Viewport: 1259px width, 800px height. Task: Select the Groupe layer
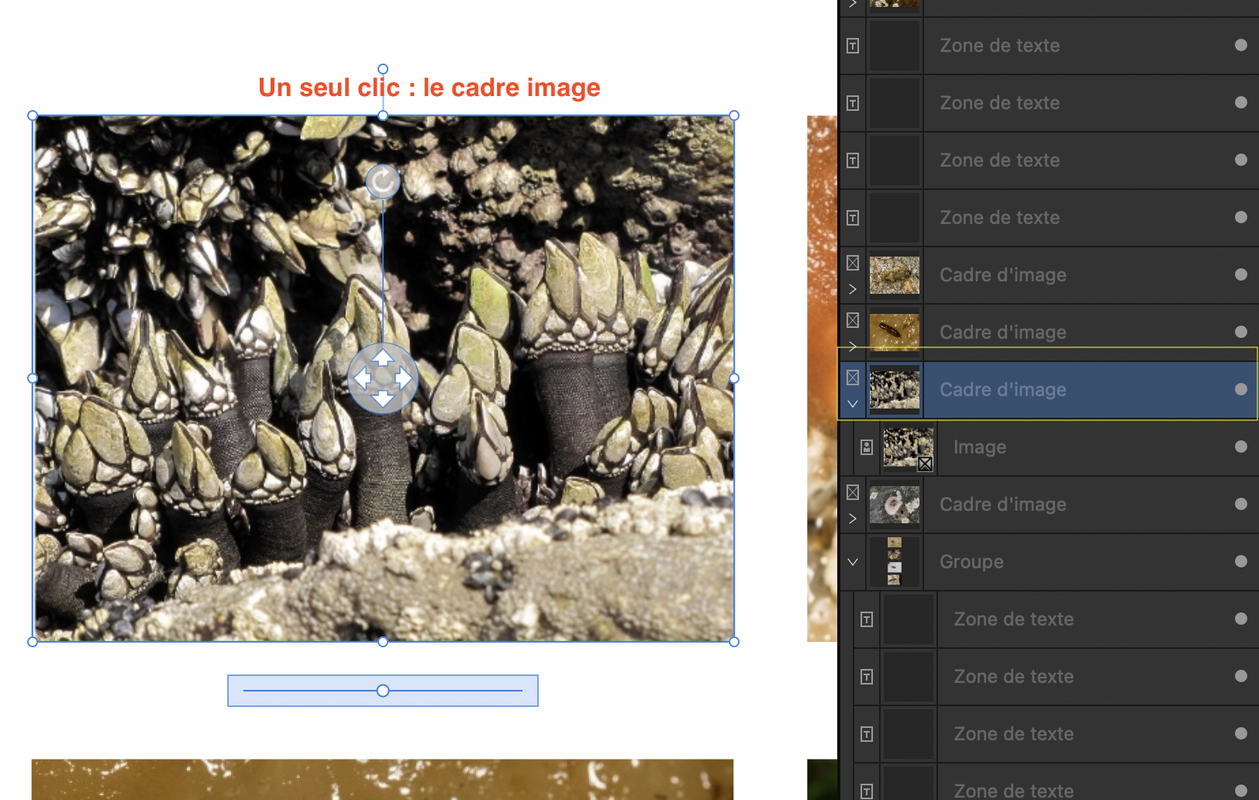click(x=1048, y=562)
